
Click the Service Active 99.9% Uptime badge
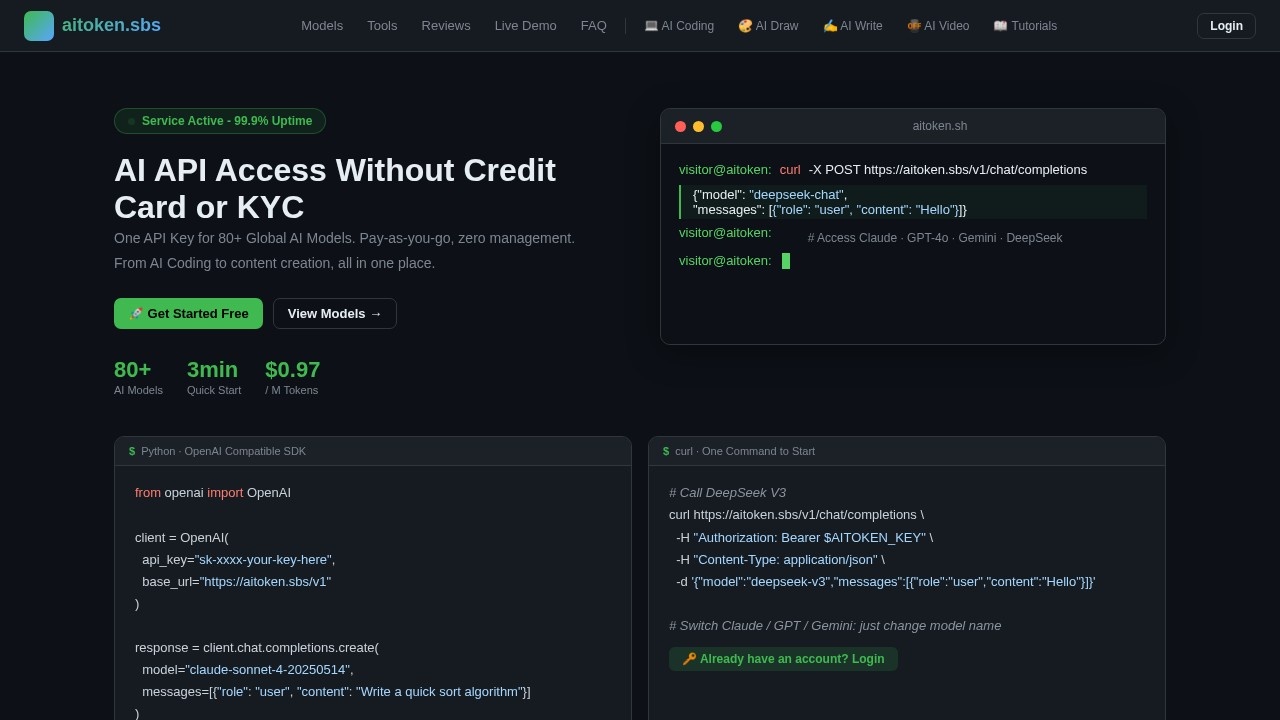pyautogui.click(x=220, y=121)
